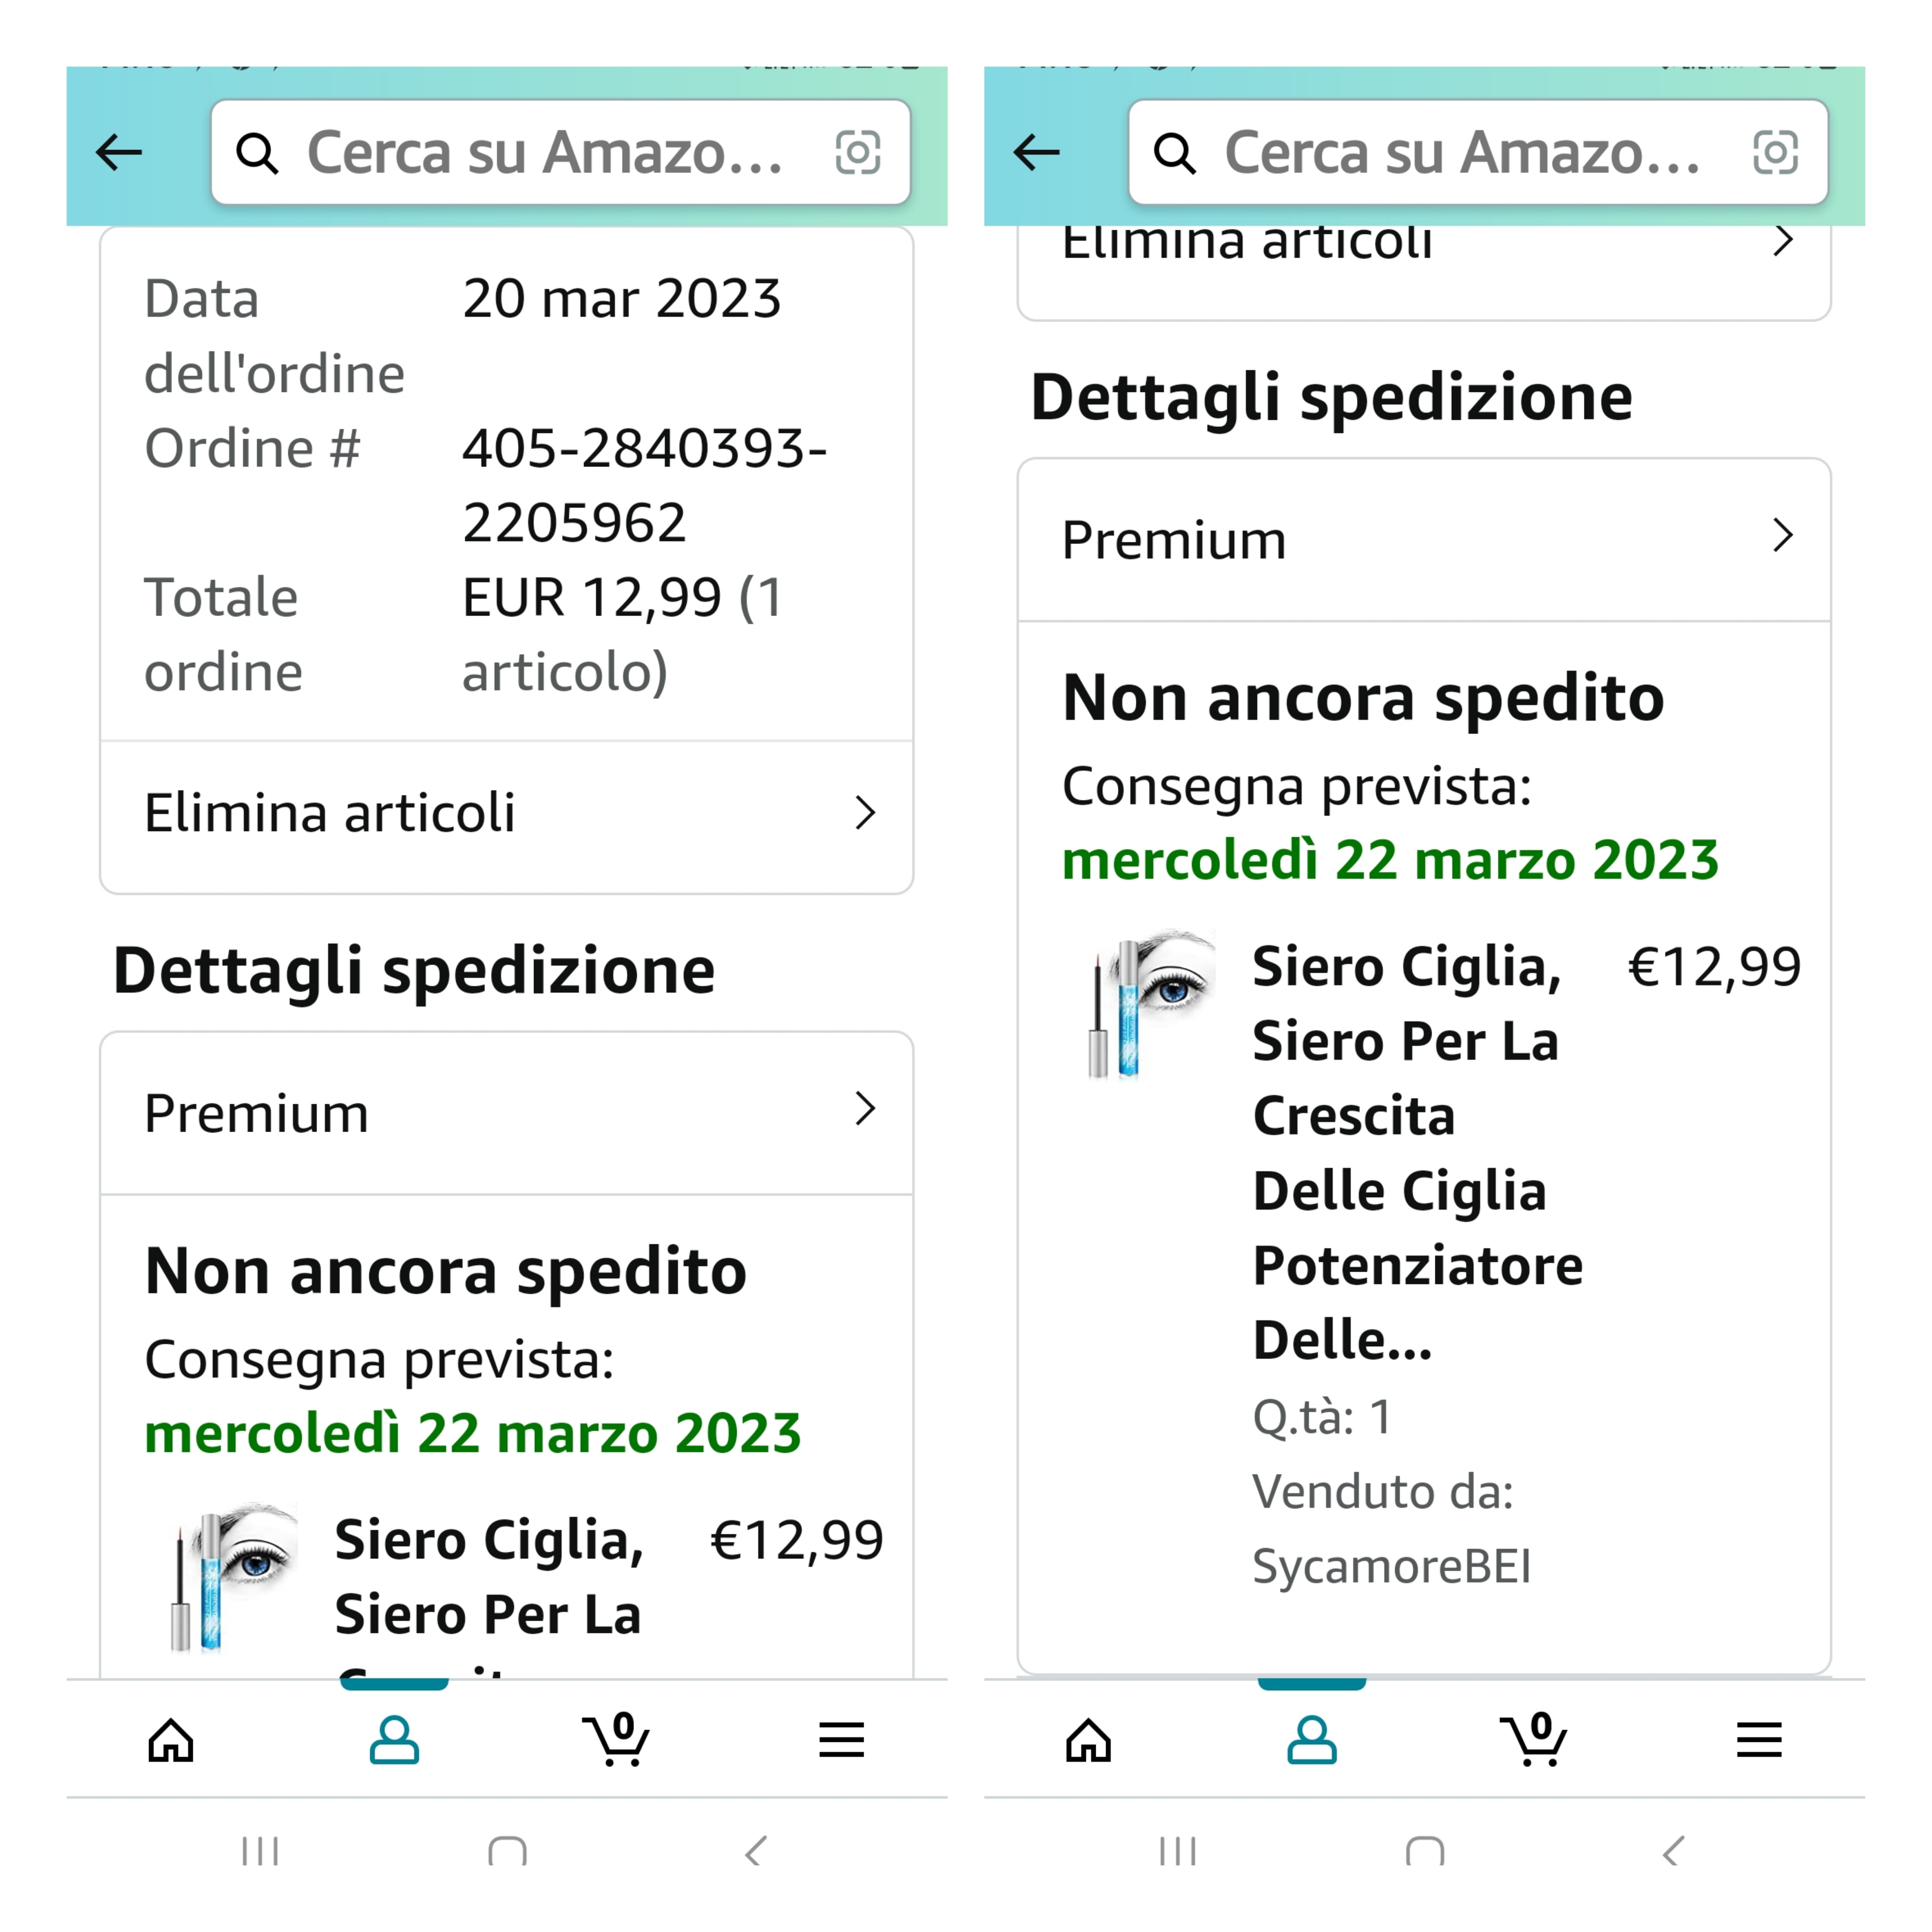This screenshot has width=1932, height=1932.
Task: Open the cart icon in the left phone's bottom bar
Action: pos(616,1740)
